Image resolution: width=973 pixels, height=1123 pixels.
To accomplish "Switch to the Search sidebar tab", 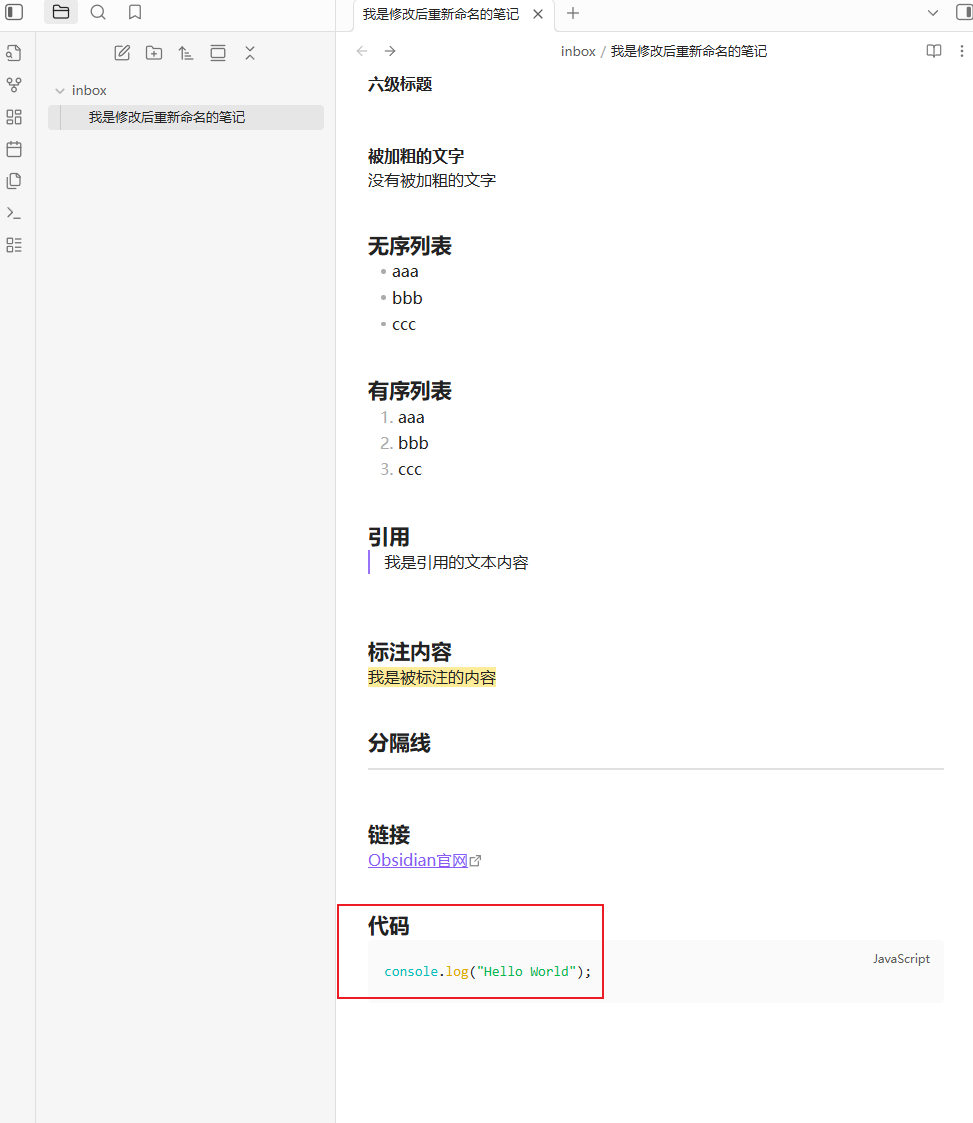I will click(98, 13).
